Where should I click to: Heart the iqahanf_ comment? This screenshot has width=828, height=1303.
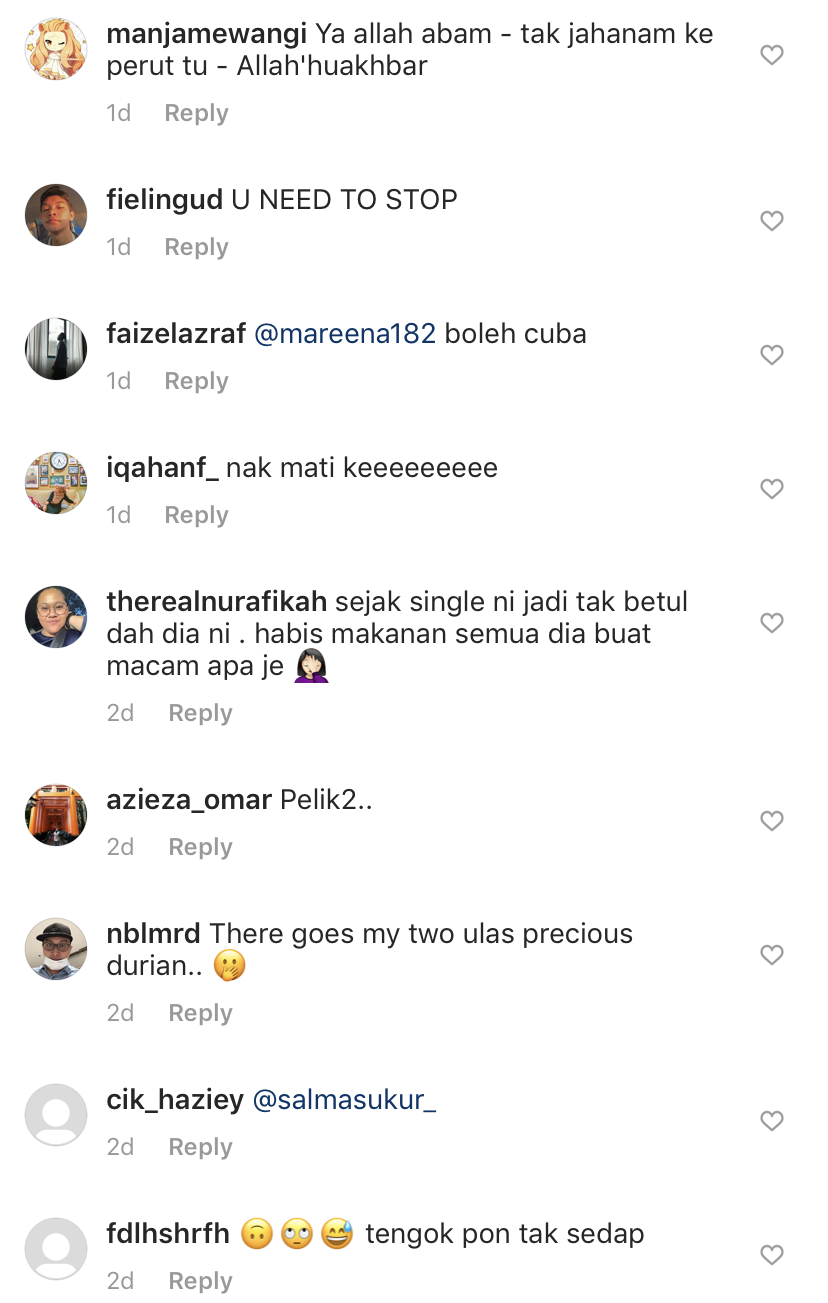pyautogui.click(x=771, y=489)
